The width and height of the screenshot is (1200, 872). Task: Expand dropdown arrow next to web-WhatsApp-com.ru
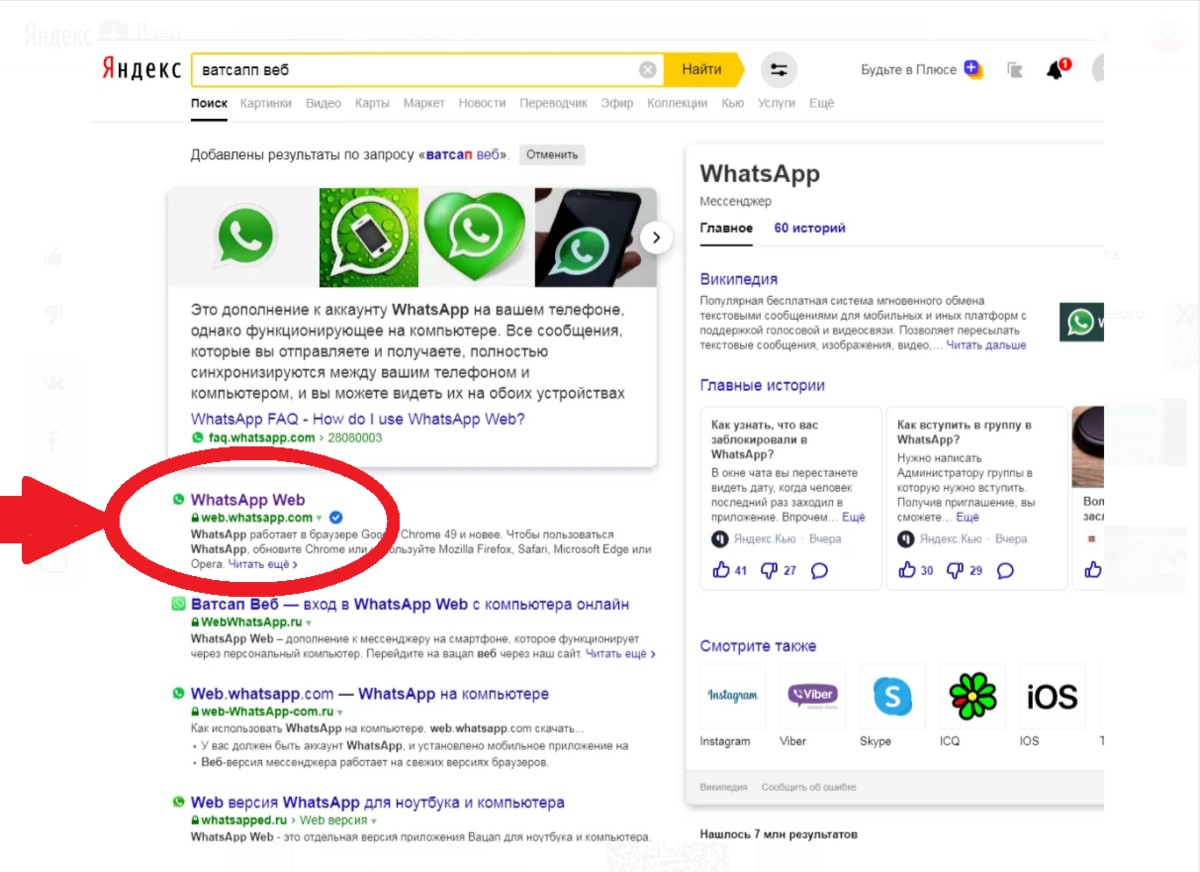(x=340, y=713)
